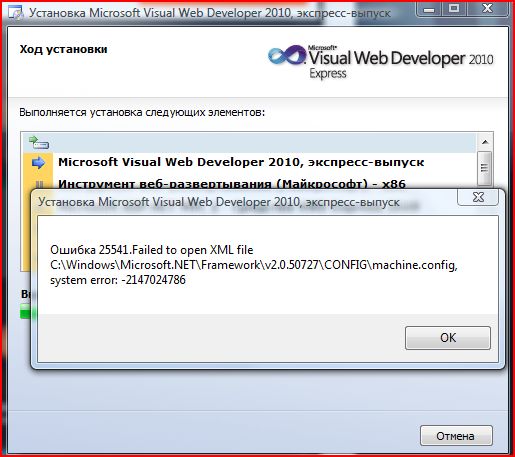Select Microsoft Visual Web Developer 2010 list item
Image resolution: width=515 pixels, height=457 pixels.
250,162
